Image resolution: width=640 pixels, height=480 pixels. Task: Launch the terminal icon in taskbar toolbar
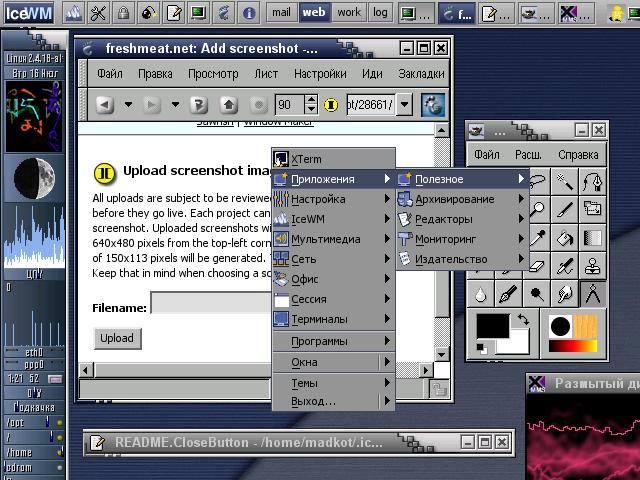[x=199, y=13]
